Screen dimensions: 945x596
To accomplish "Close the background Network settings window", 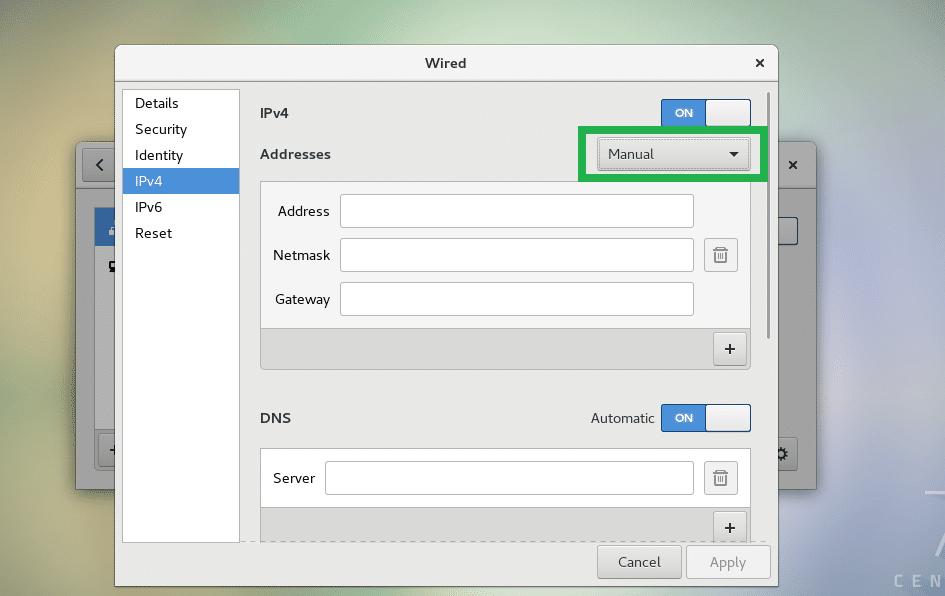I will coord(793,164).
